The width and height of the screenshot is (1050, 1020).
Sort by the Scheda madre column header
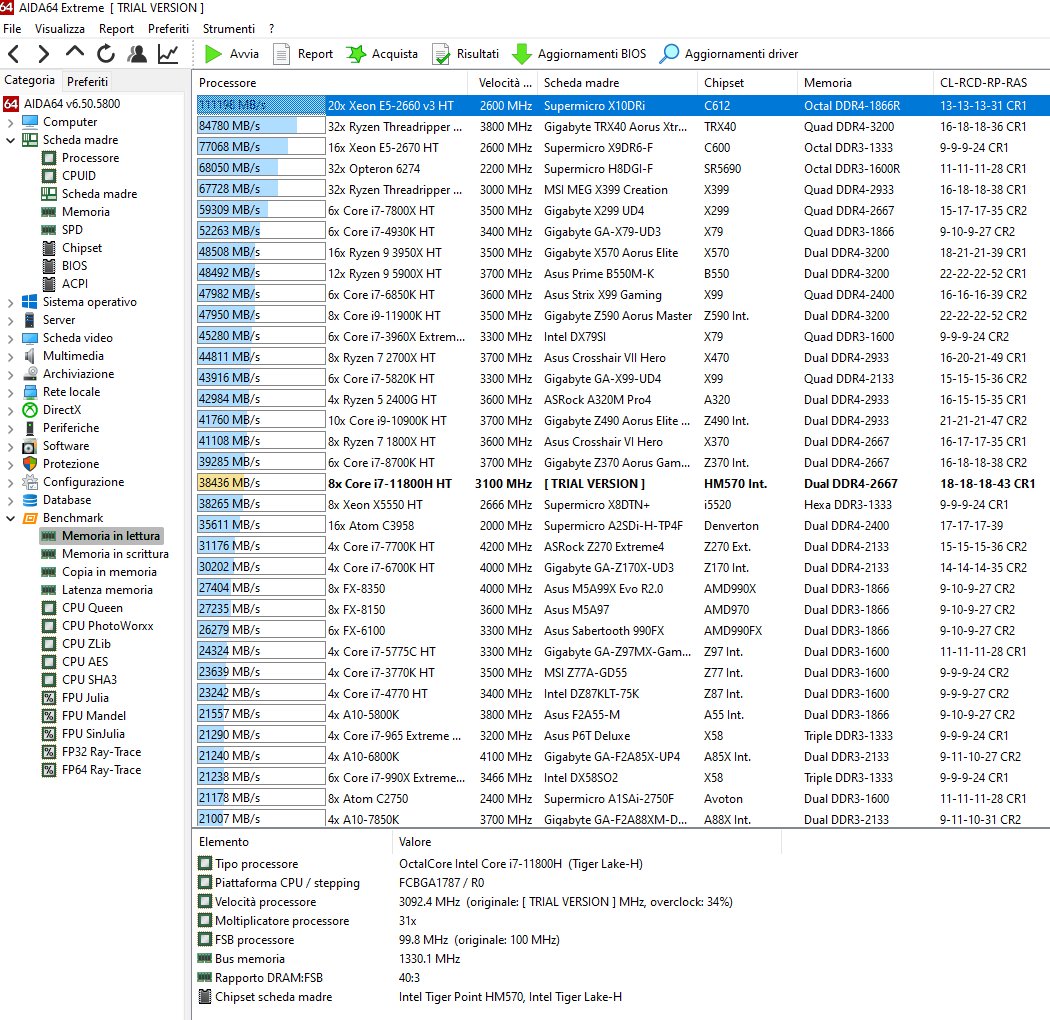coord(617,82)
